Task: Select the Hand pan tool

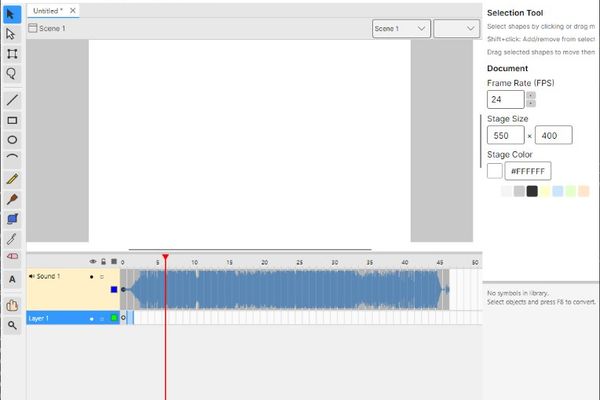Action: (x=12, y=305)
